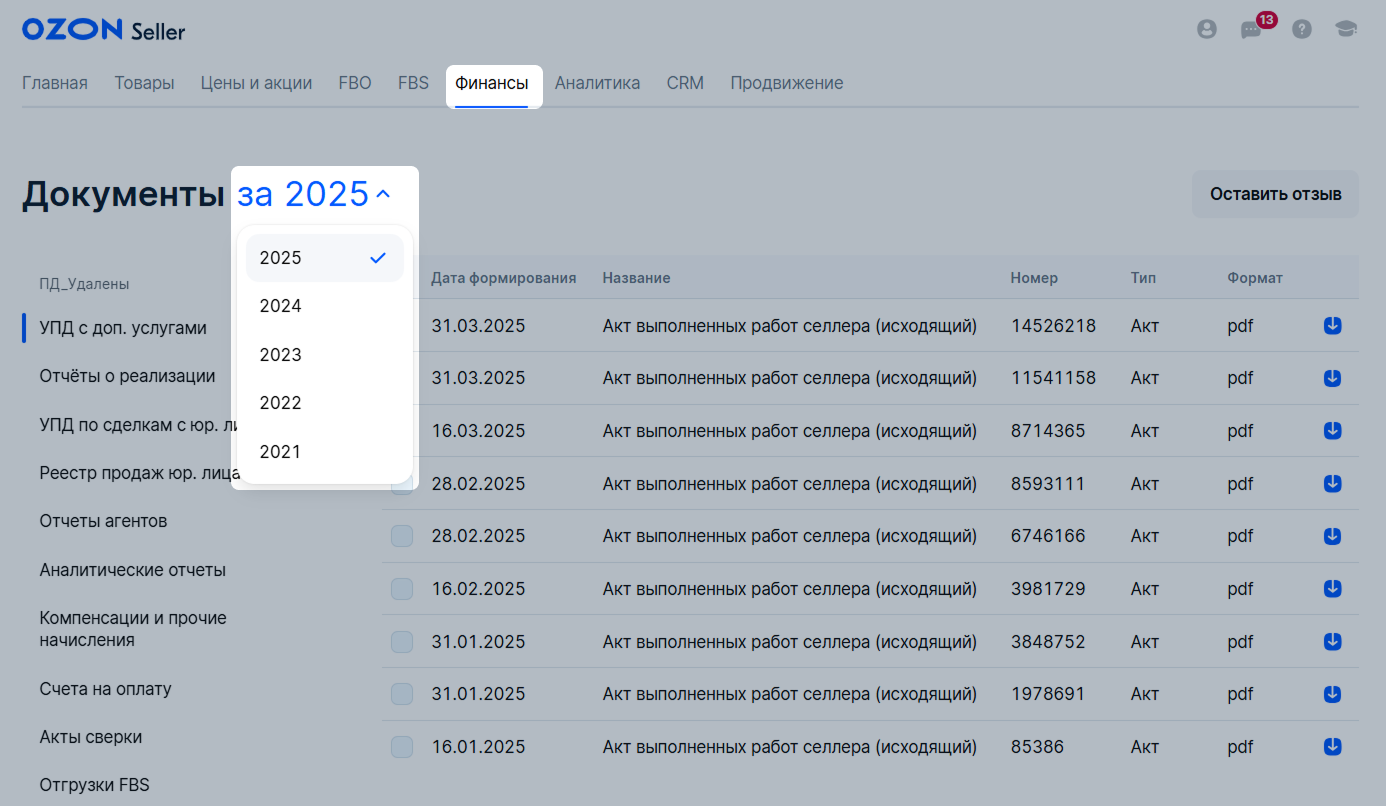1386x806 pixels.
Task: Select year 2023 in the dropdown
Action: coord(325,355)
